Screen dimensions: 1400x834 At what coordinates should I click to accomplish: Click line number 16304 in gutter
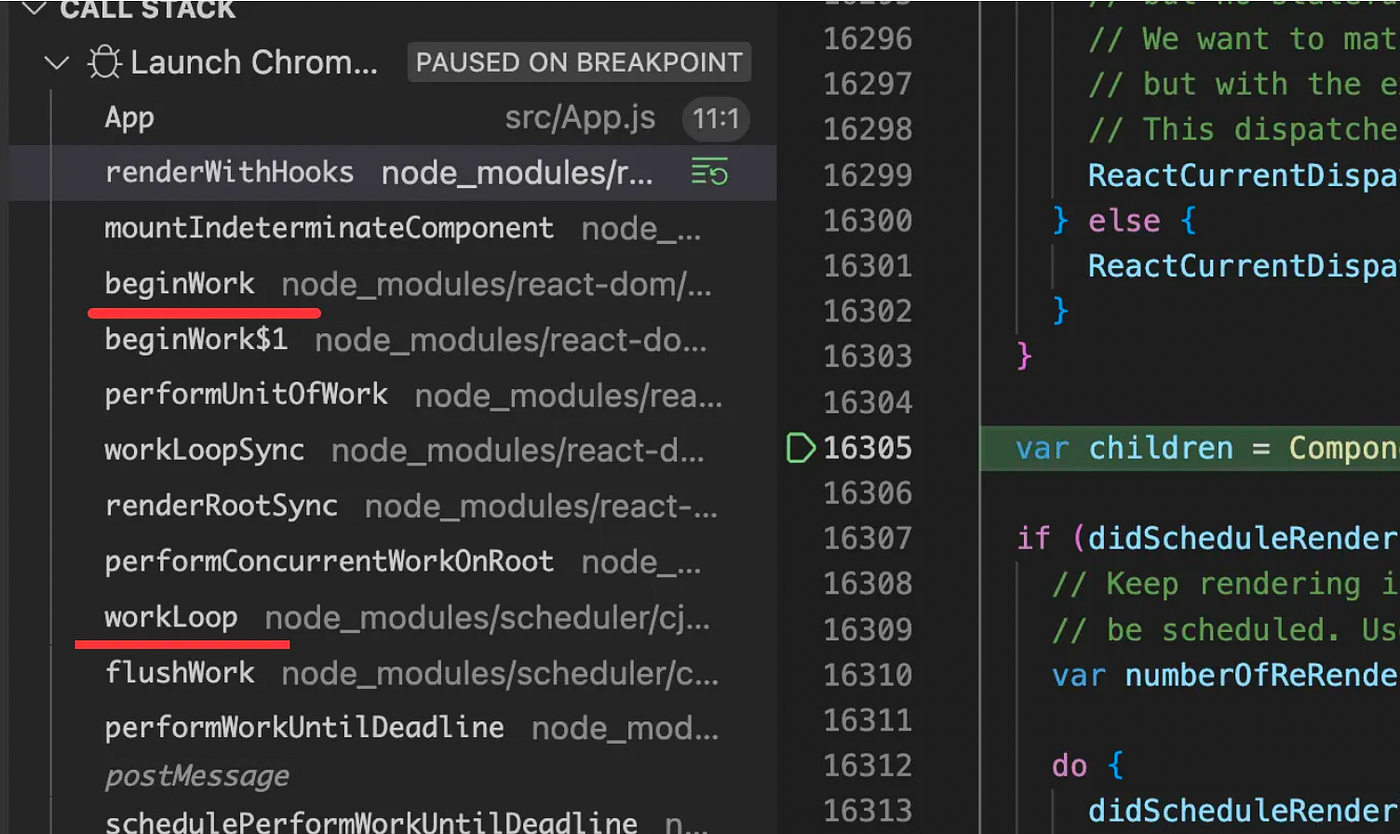pyautogui.click(x=868, y=403)
